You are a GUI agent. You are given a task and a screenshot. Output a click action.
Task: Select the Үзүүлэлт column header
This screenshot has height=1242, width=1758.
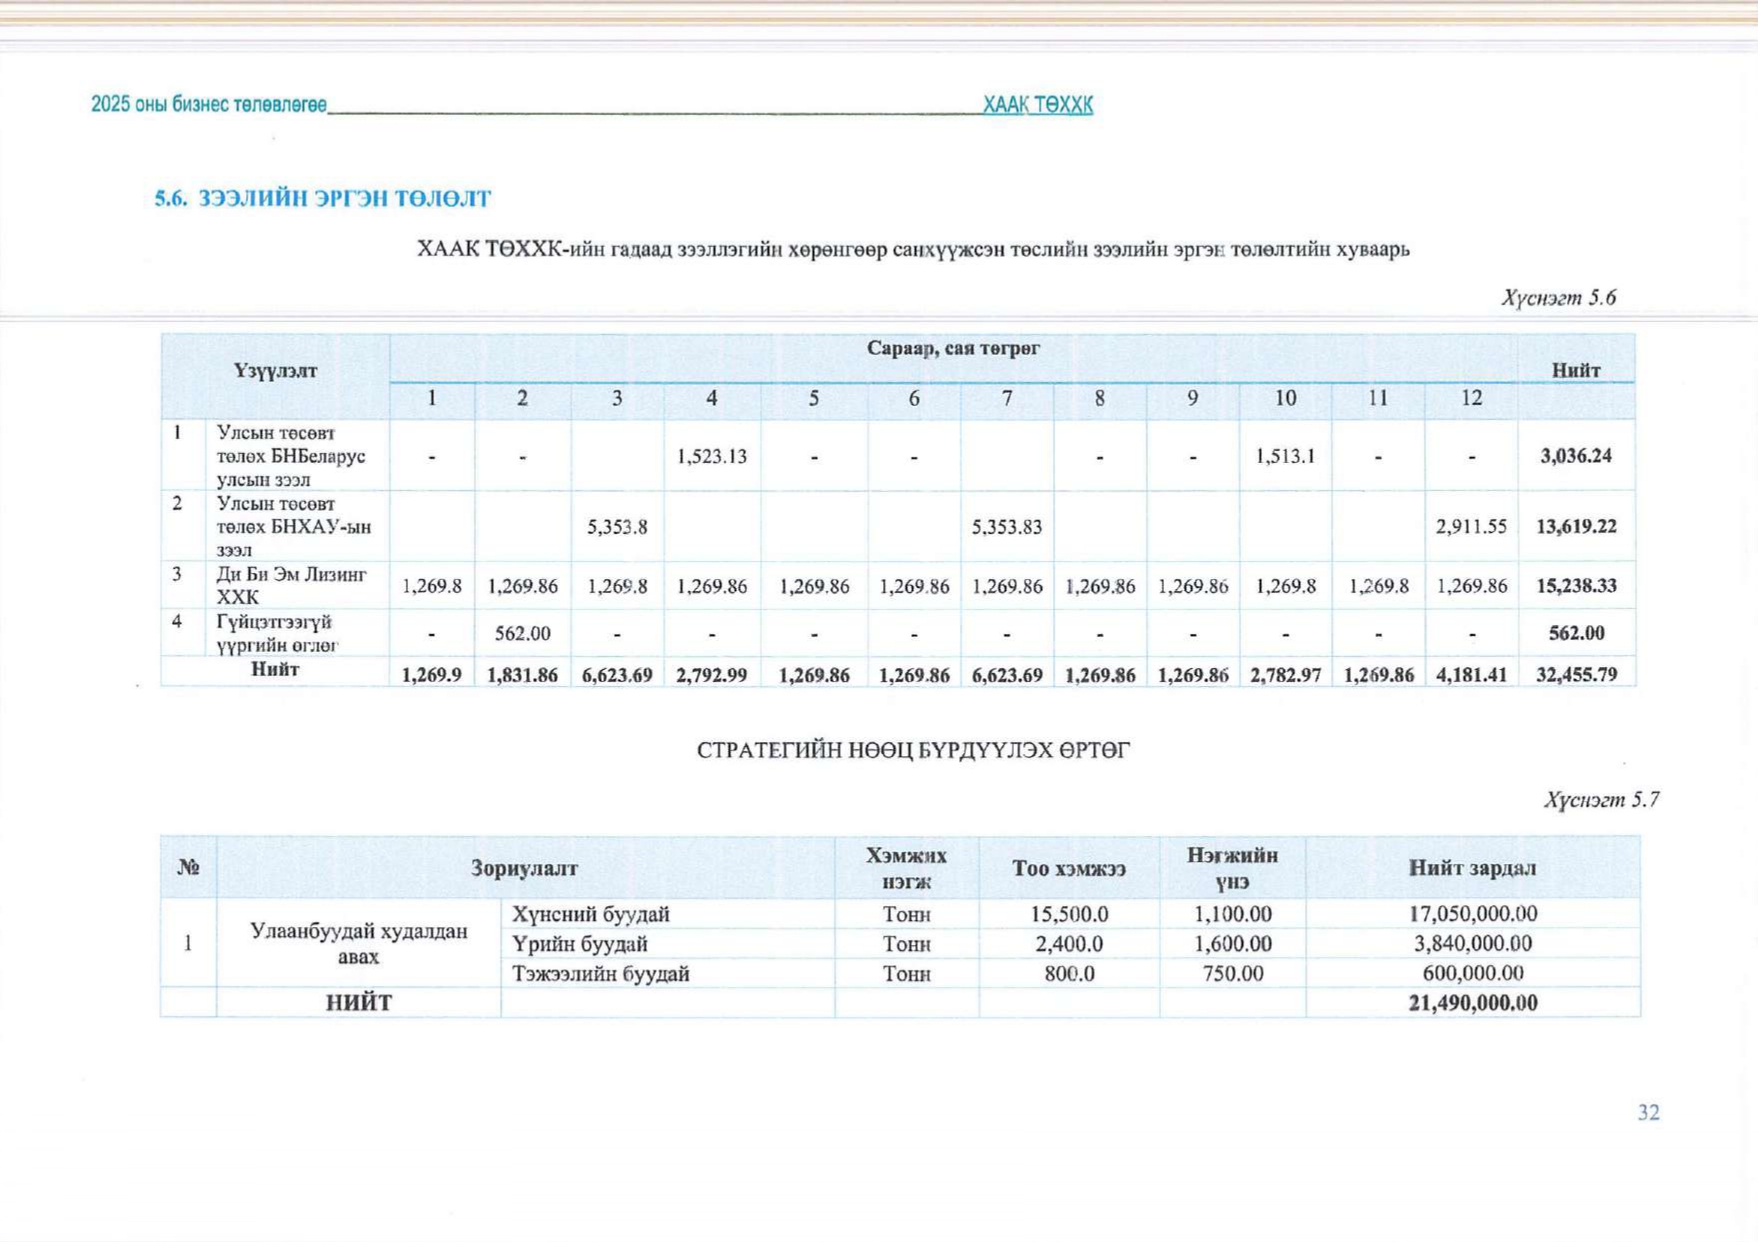click(x=275, y=371)
